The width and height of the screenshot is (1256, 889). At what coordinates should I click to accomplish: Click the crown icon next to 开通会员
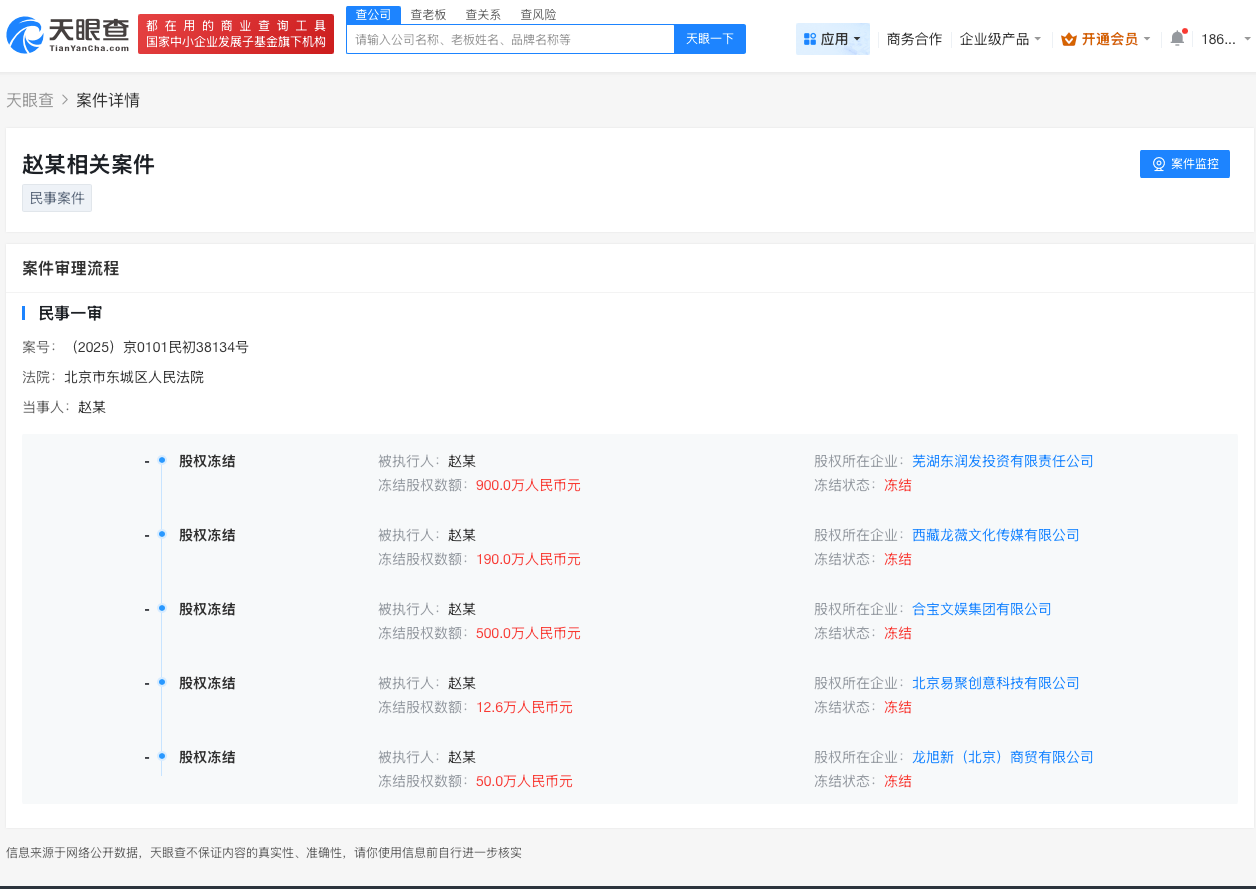point(1067,36)
